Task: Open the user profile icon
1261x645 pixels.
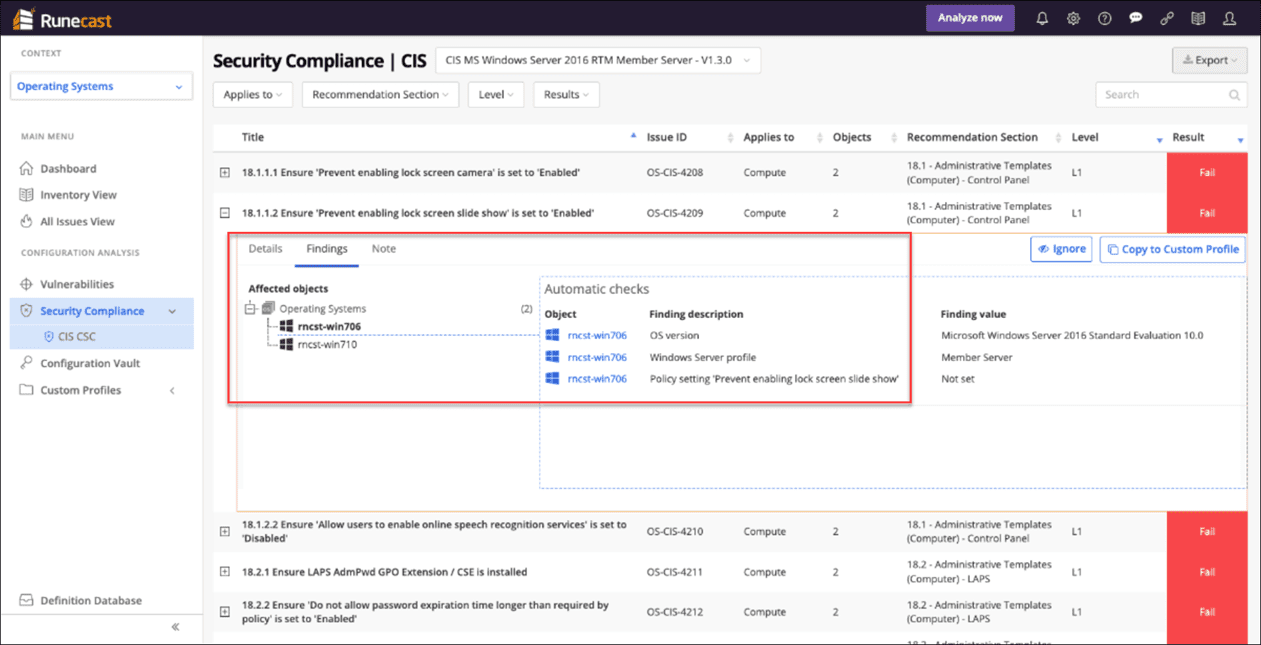Action: [x=1228, y=18]
